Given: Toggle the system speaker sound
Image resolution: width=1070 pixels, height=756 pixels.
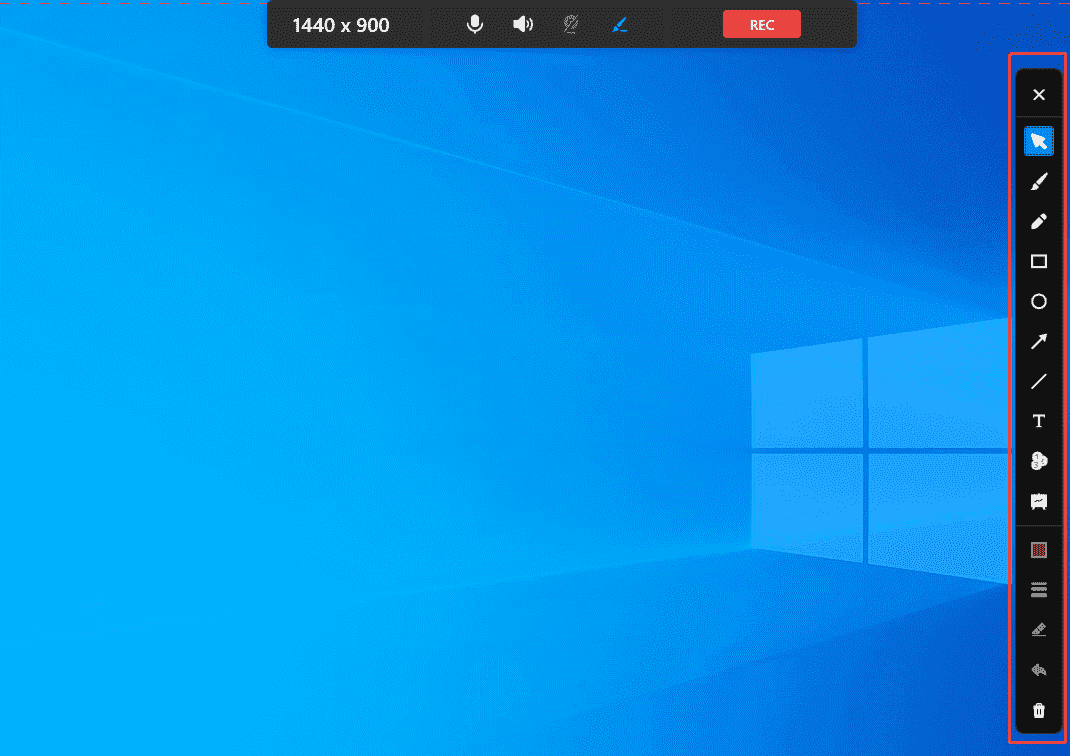Looking at the screenshot, I should (x=522, y=24).
